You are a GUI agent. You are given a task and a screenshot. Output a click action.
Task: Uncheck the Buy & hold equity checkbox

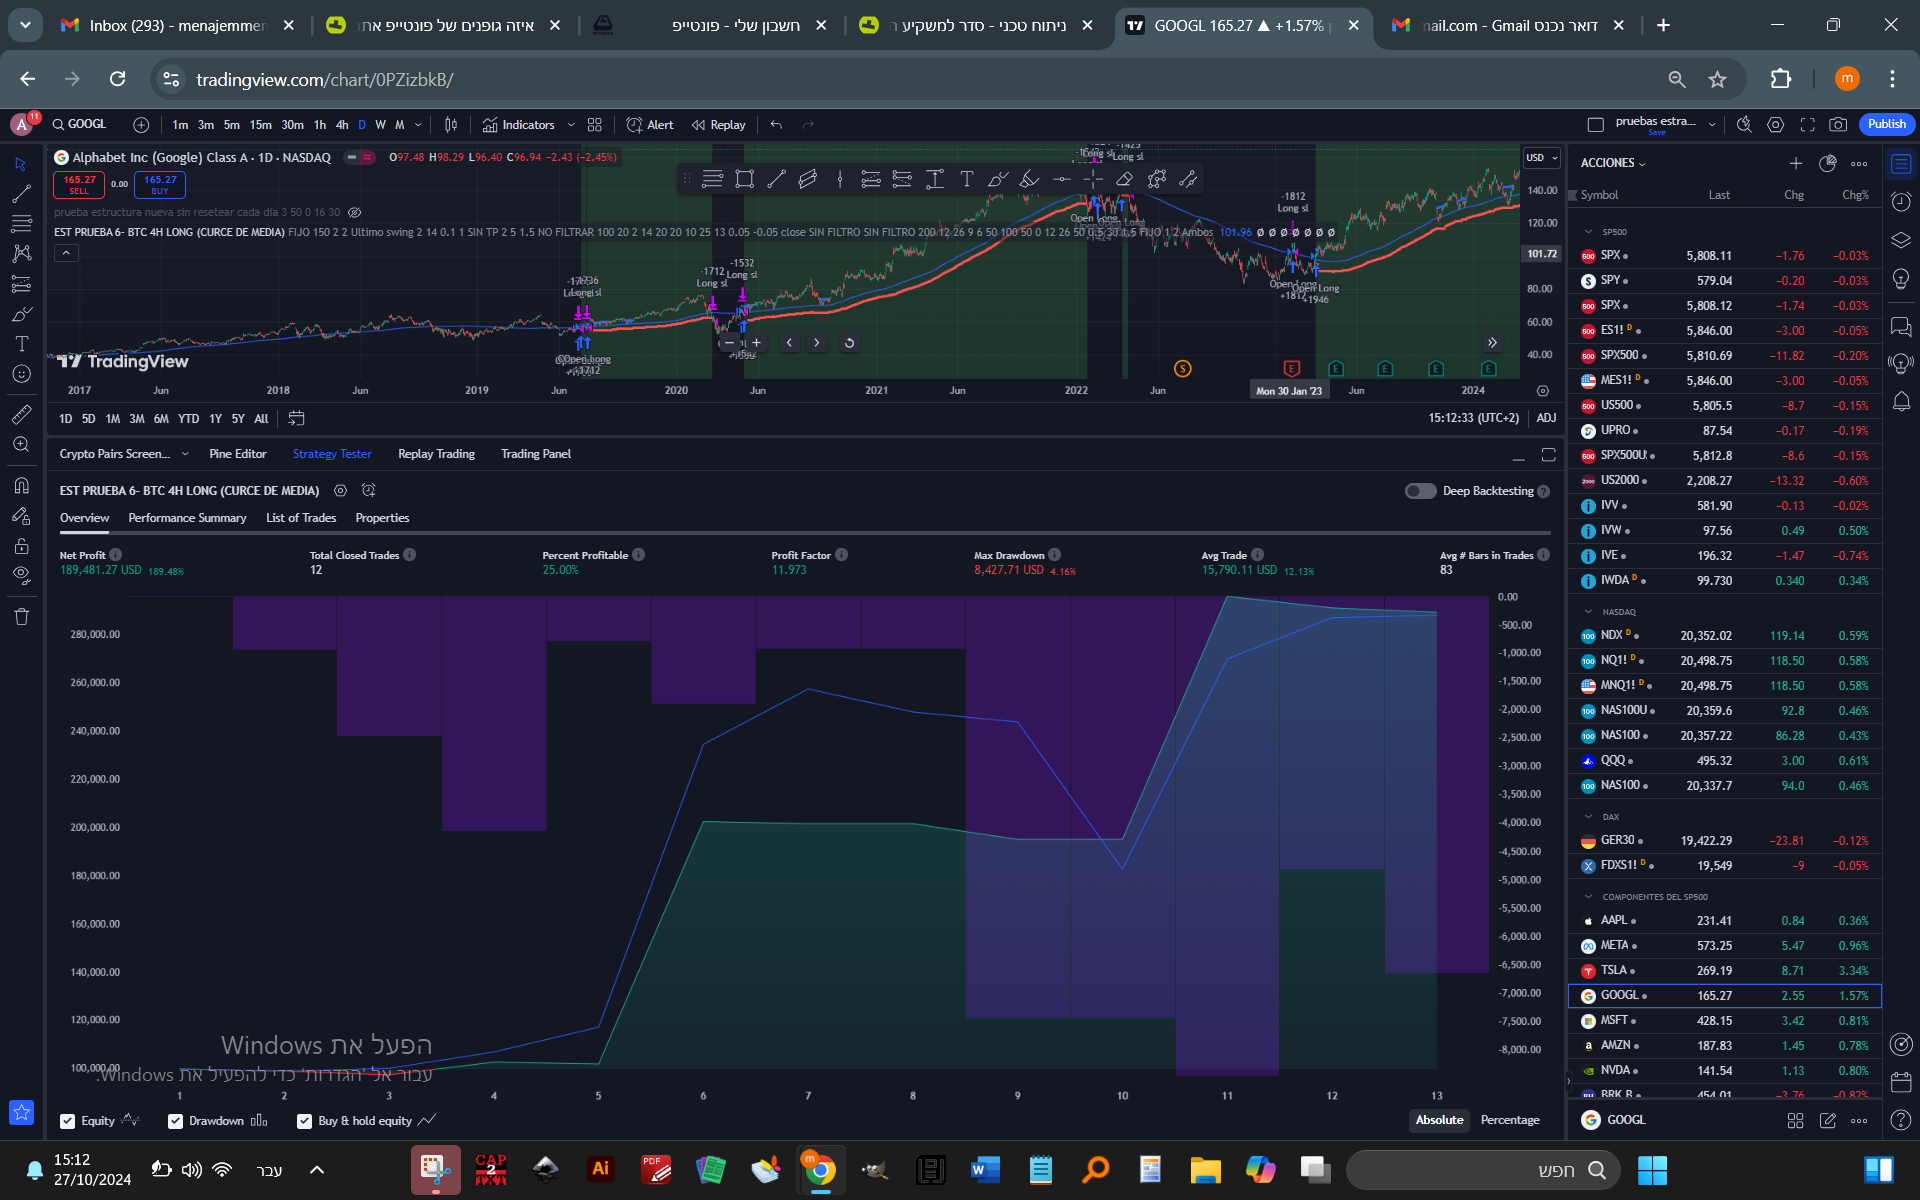tap(305, 1121)
